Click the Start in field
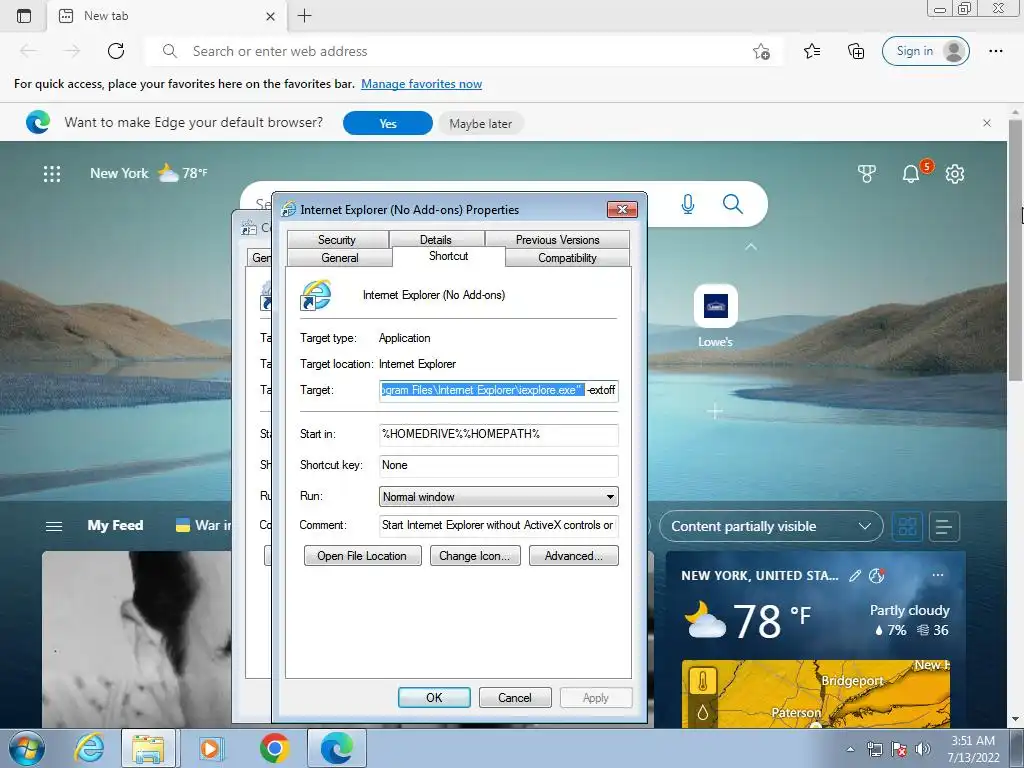1024x768 pixels. coord(498,434)
